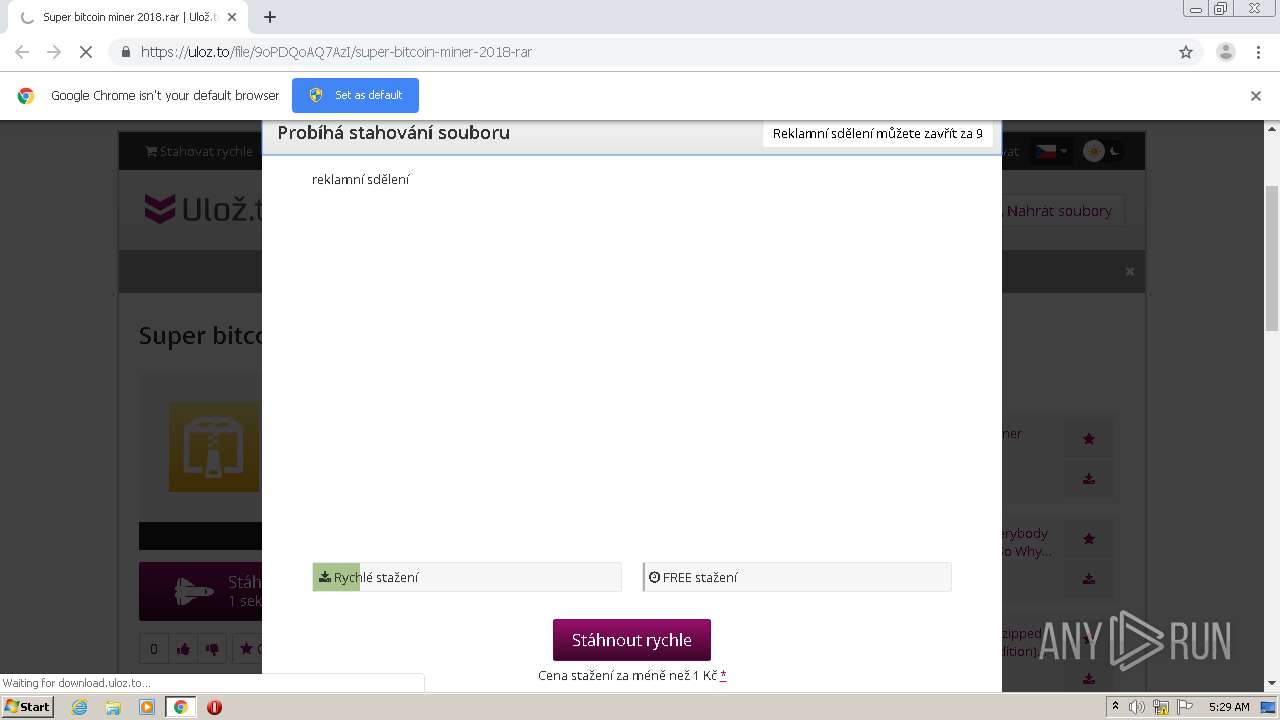Click the download icon beside the 'zipped' related file
Viewport: 1280px width, 720px height.
click(x=1089, y=679)
